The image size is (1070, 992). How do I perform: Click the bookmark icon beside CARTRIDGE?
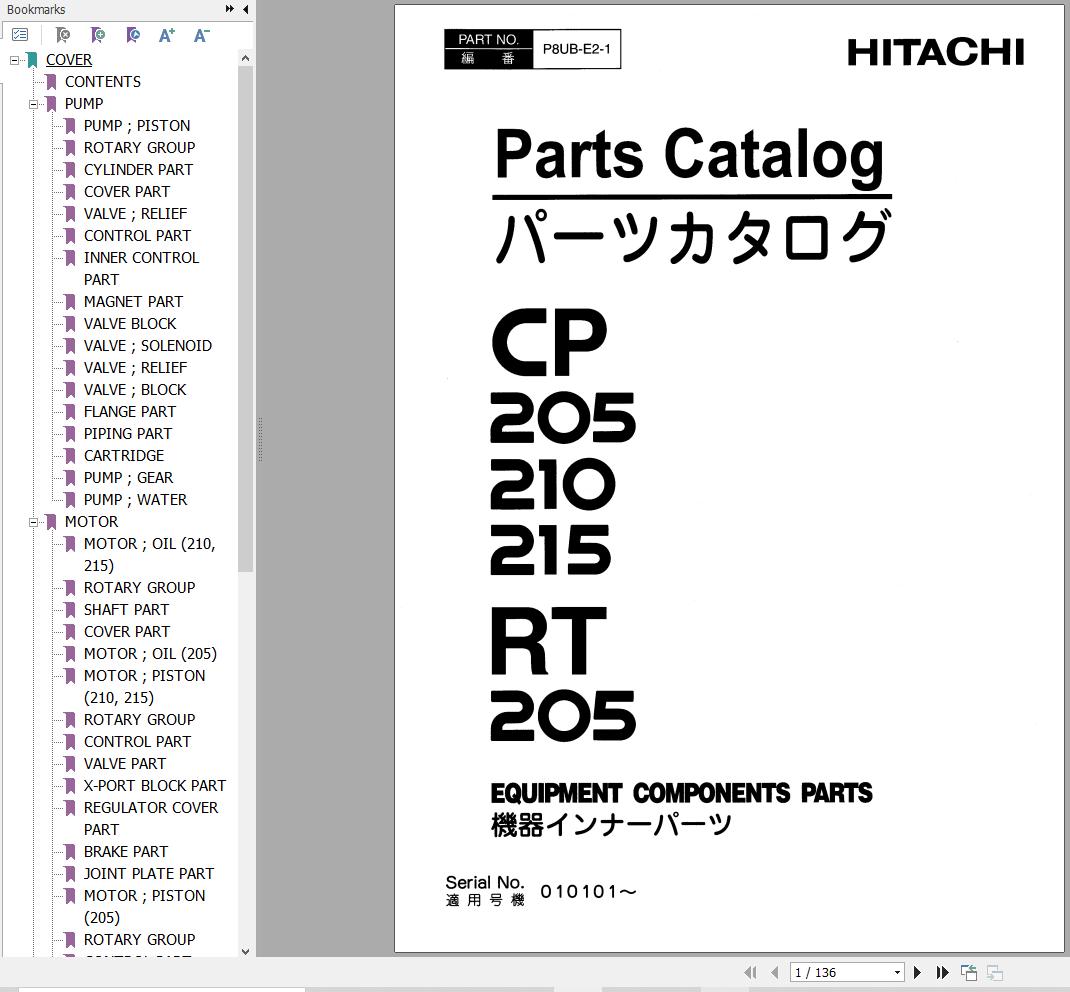(x=70, y=455)
